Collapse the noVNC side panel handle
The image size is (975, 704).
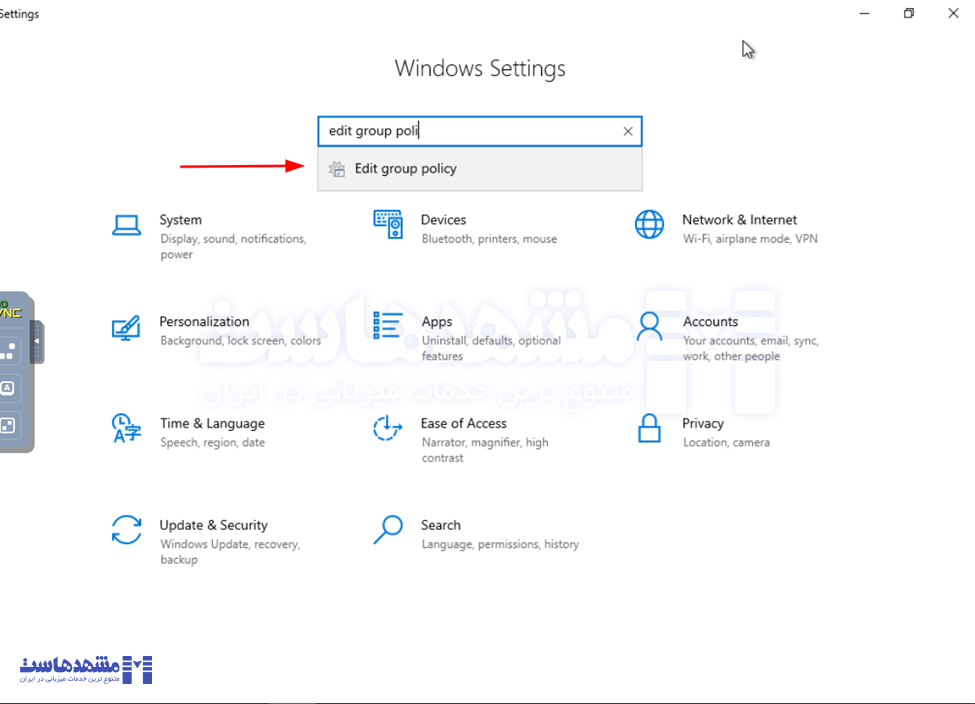[37, 341]
